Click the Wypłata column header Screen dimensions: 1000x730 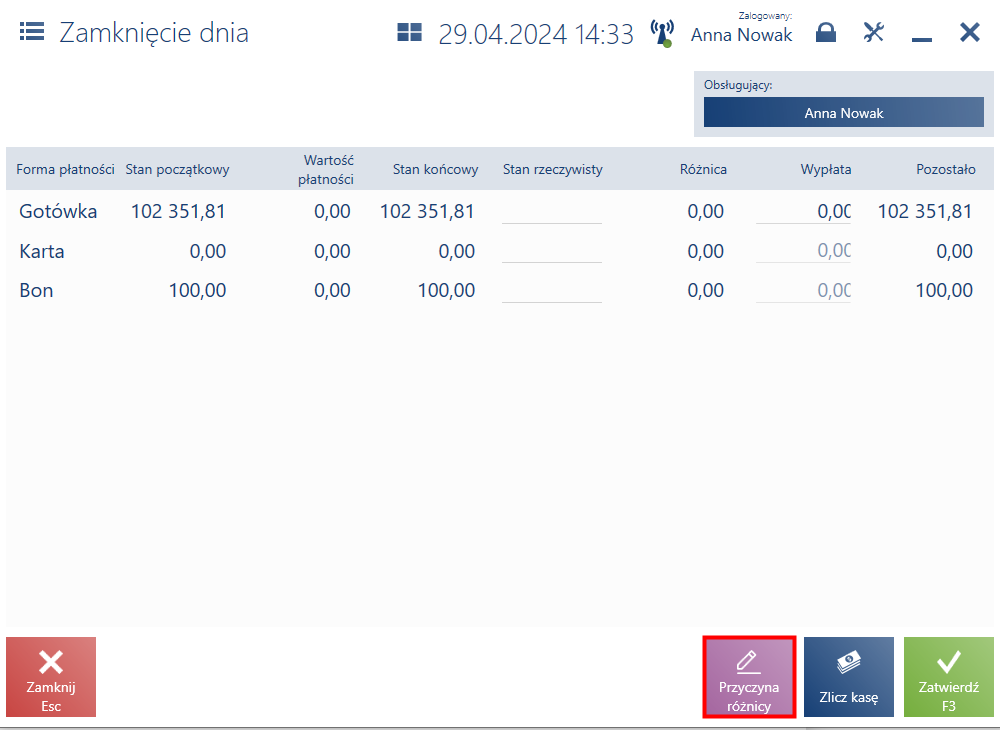pos(826,169)
